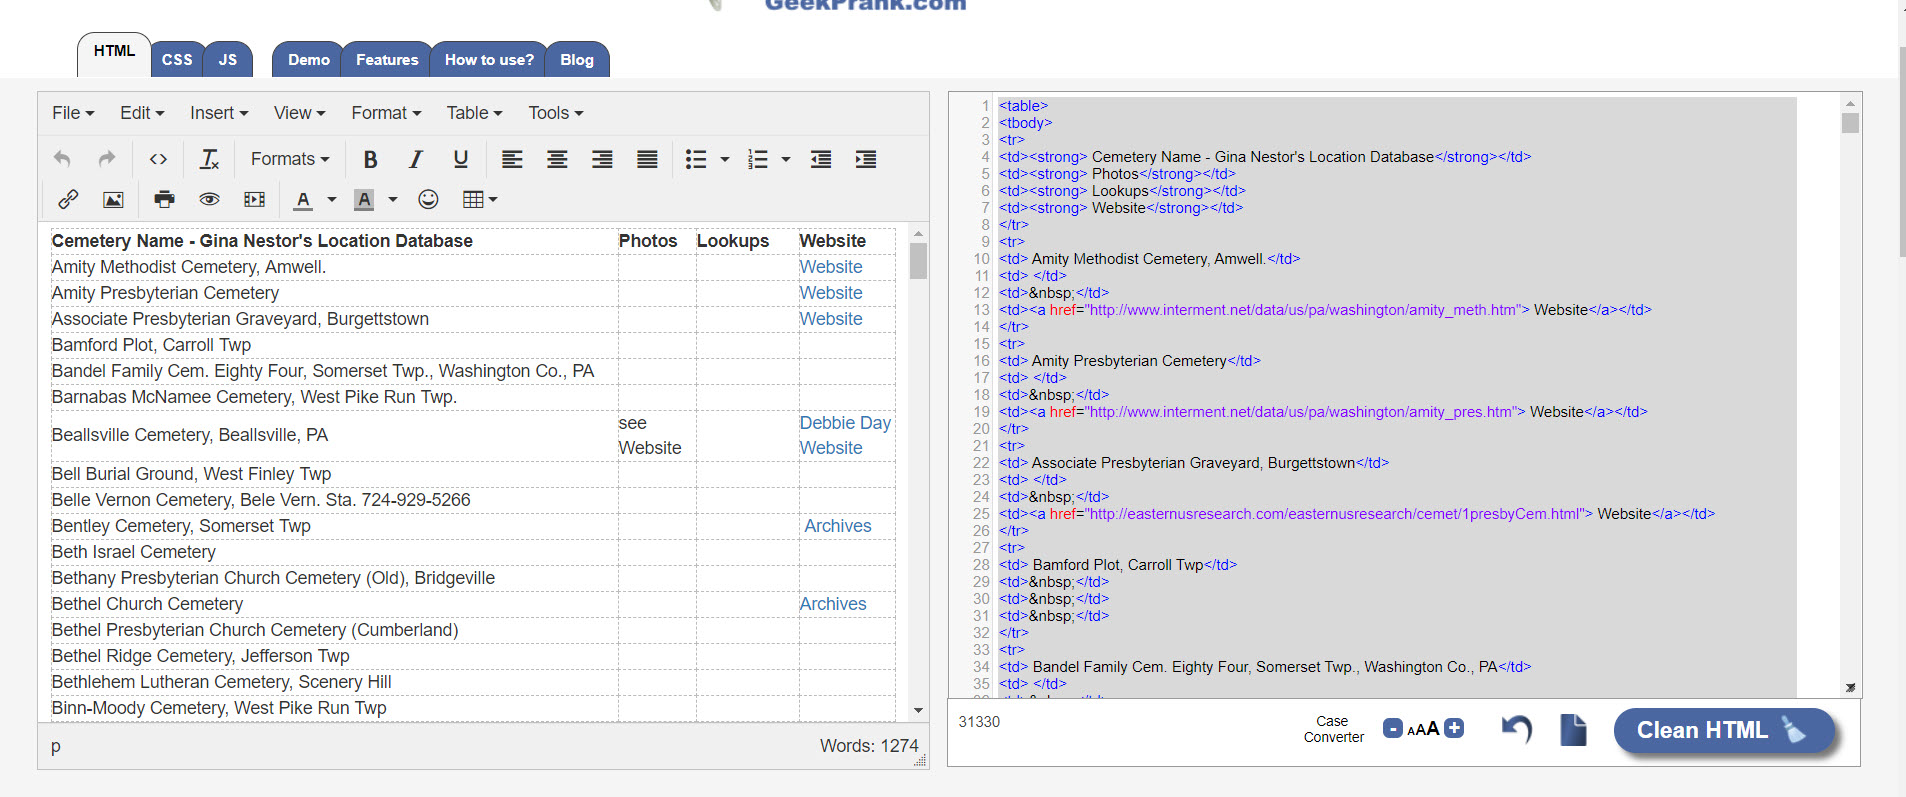1906x797 pixels.
Task: Open numbered list style dropdown arrow
Action: point(786,159)
